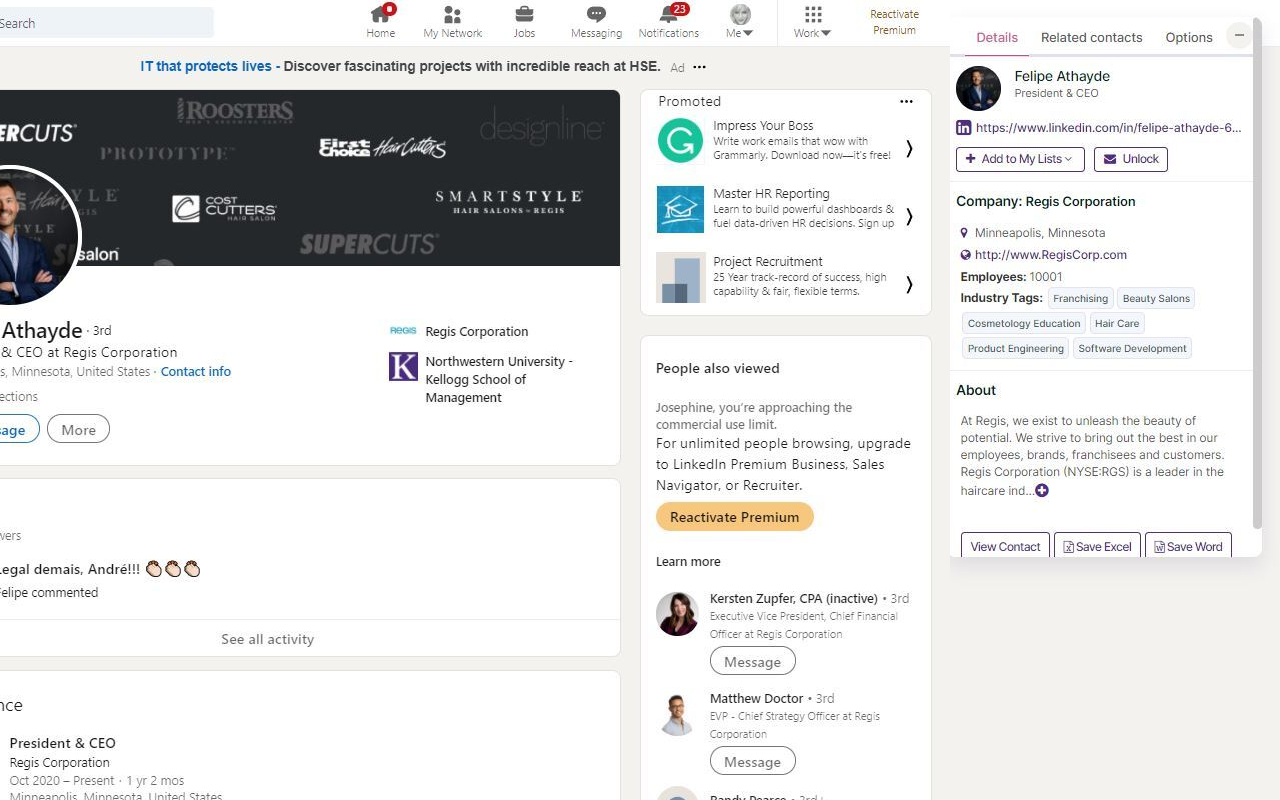The image size is (1280, 800).
Task: Minimize the extension panel
Action: (x=1239, y=35)
